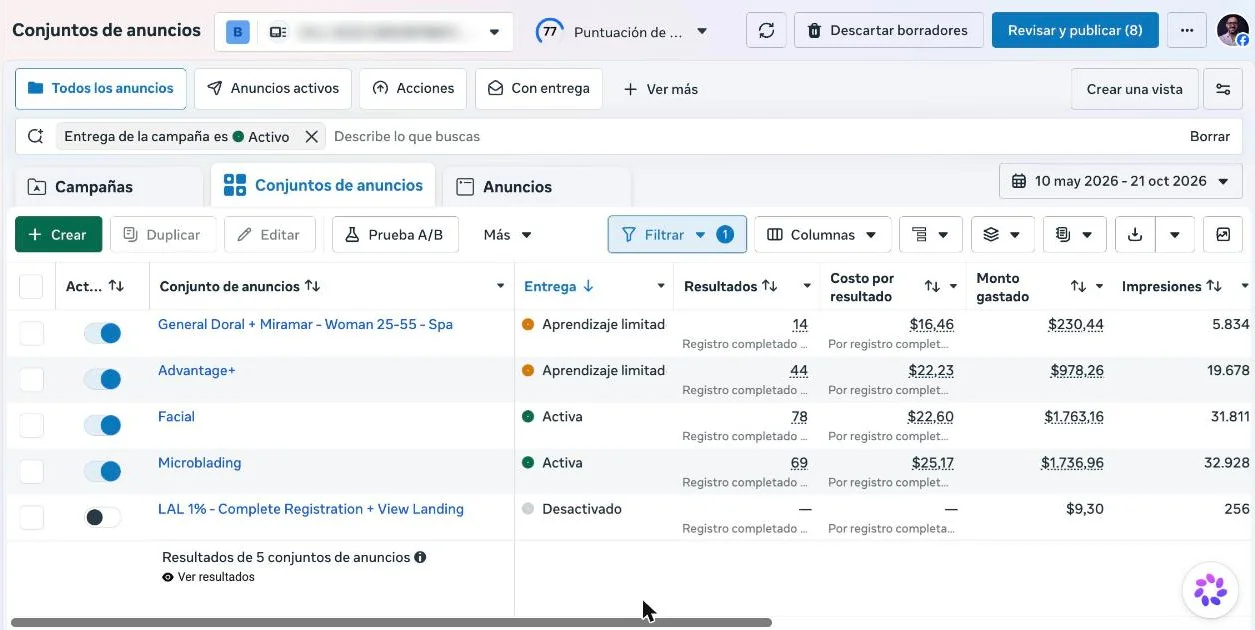Screen dimensions: 1255x630
Task: Open view settings sliders icon
Action: click(1223, 89)
